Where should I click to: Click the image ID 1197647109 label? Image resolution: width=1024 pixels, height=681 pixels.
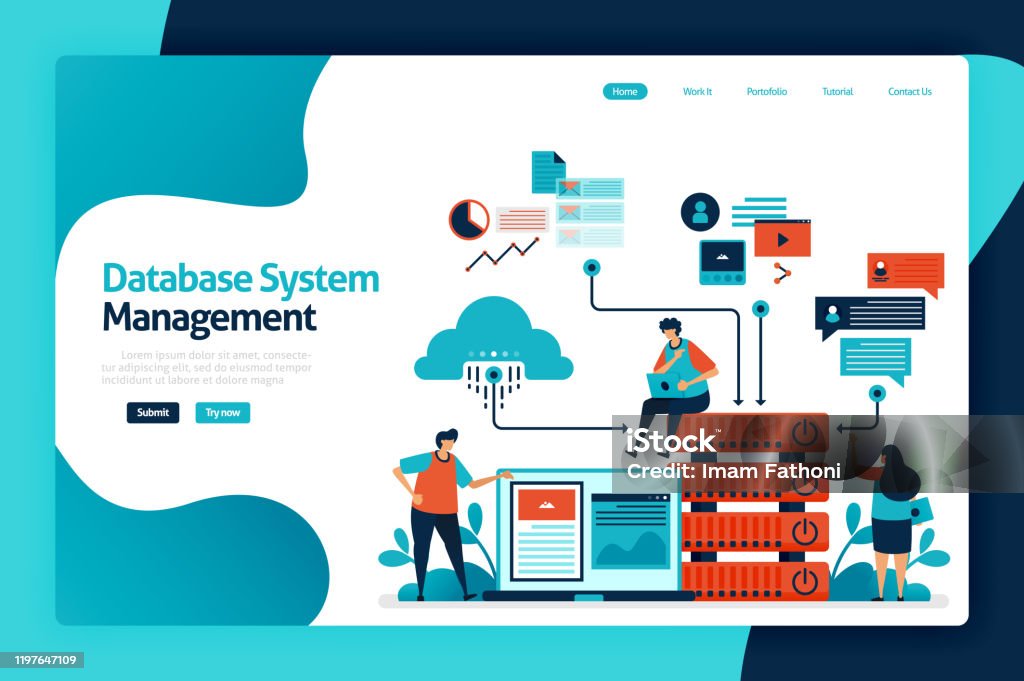click(46, 660)
